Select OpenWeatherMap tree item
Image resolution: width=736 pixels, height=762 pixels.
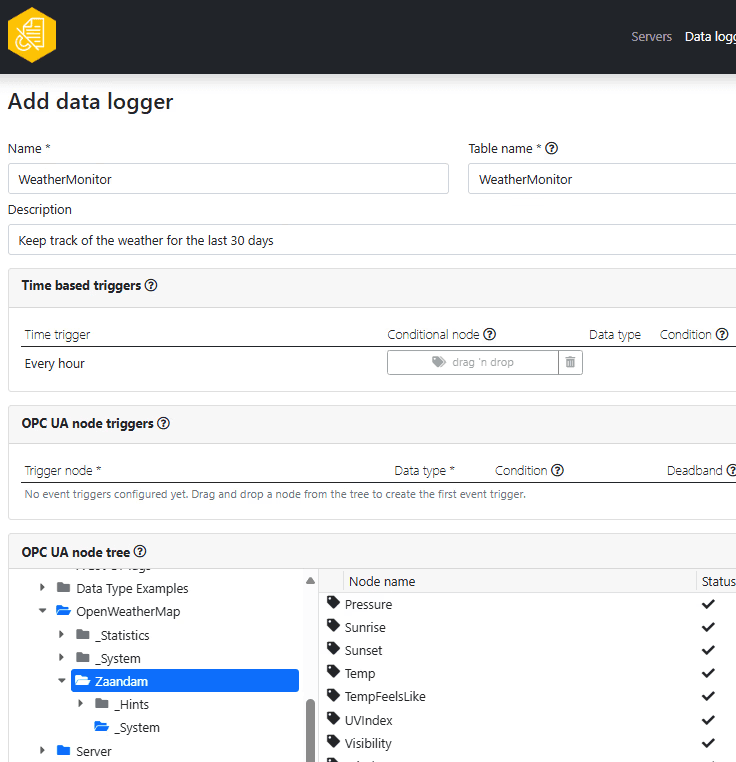tap(128, 611)
